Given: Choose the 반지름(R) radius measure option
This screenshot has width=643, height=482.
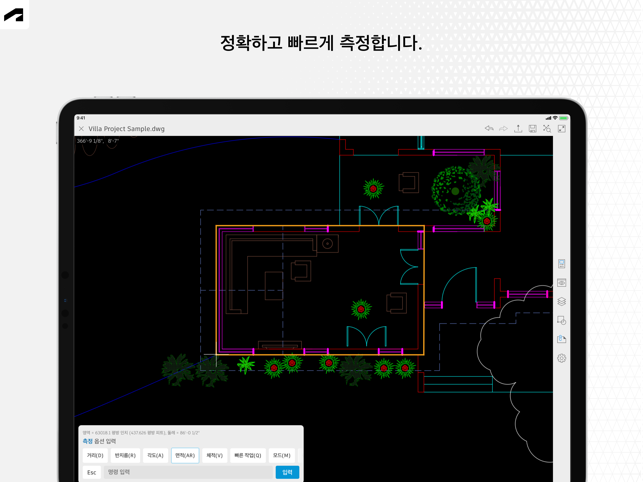Looking at the screenshot, I should [125, 456].
